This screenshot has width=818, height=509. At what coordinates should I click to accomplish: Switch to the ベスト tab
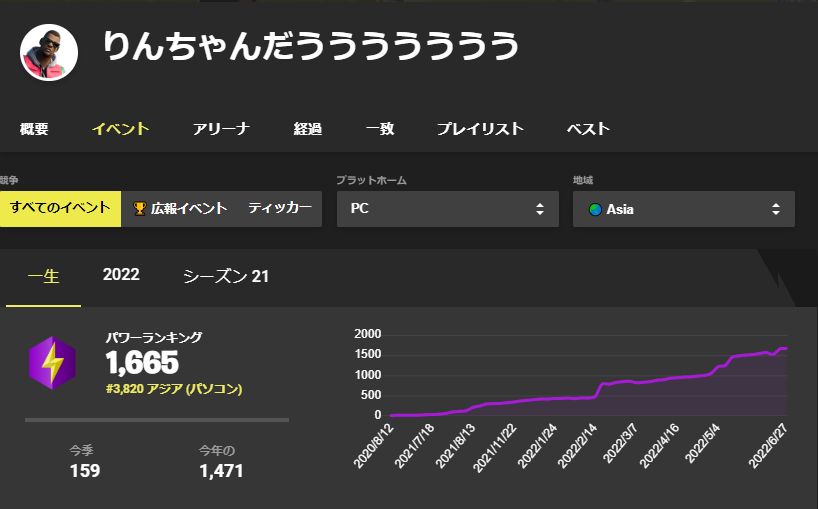click(588, 129)
